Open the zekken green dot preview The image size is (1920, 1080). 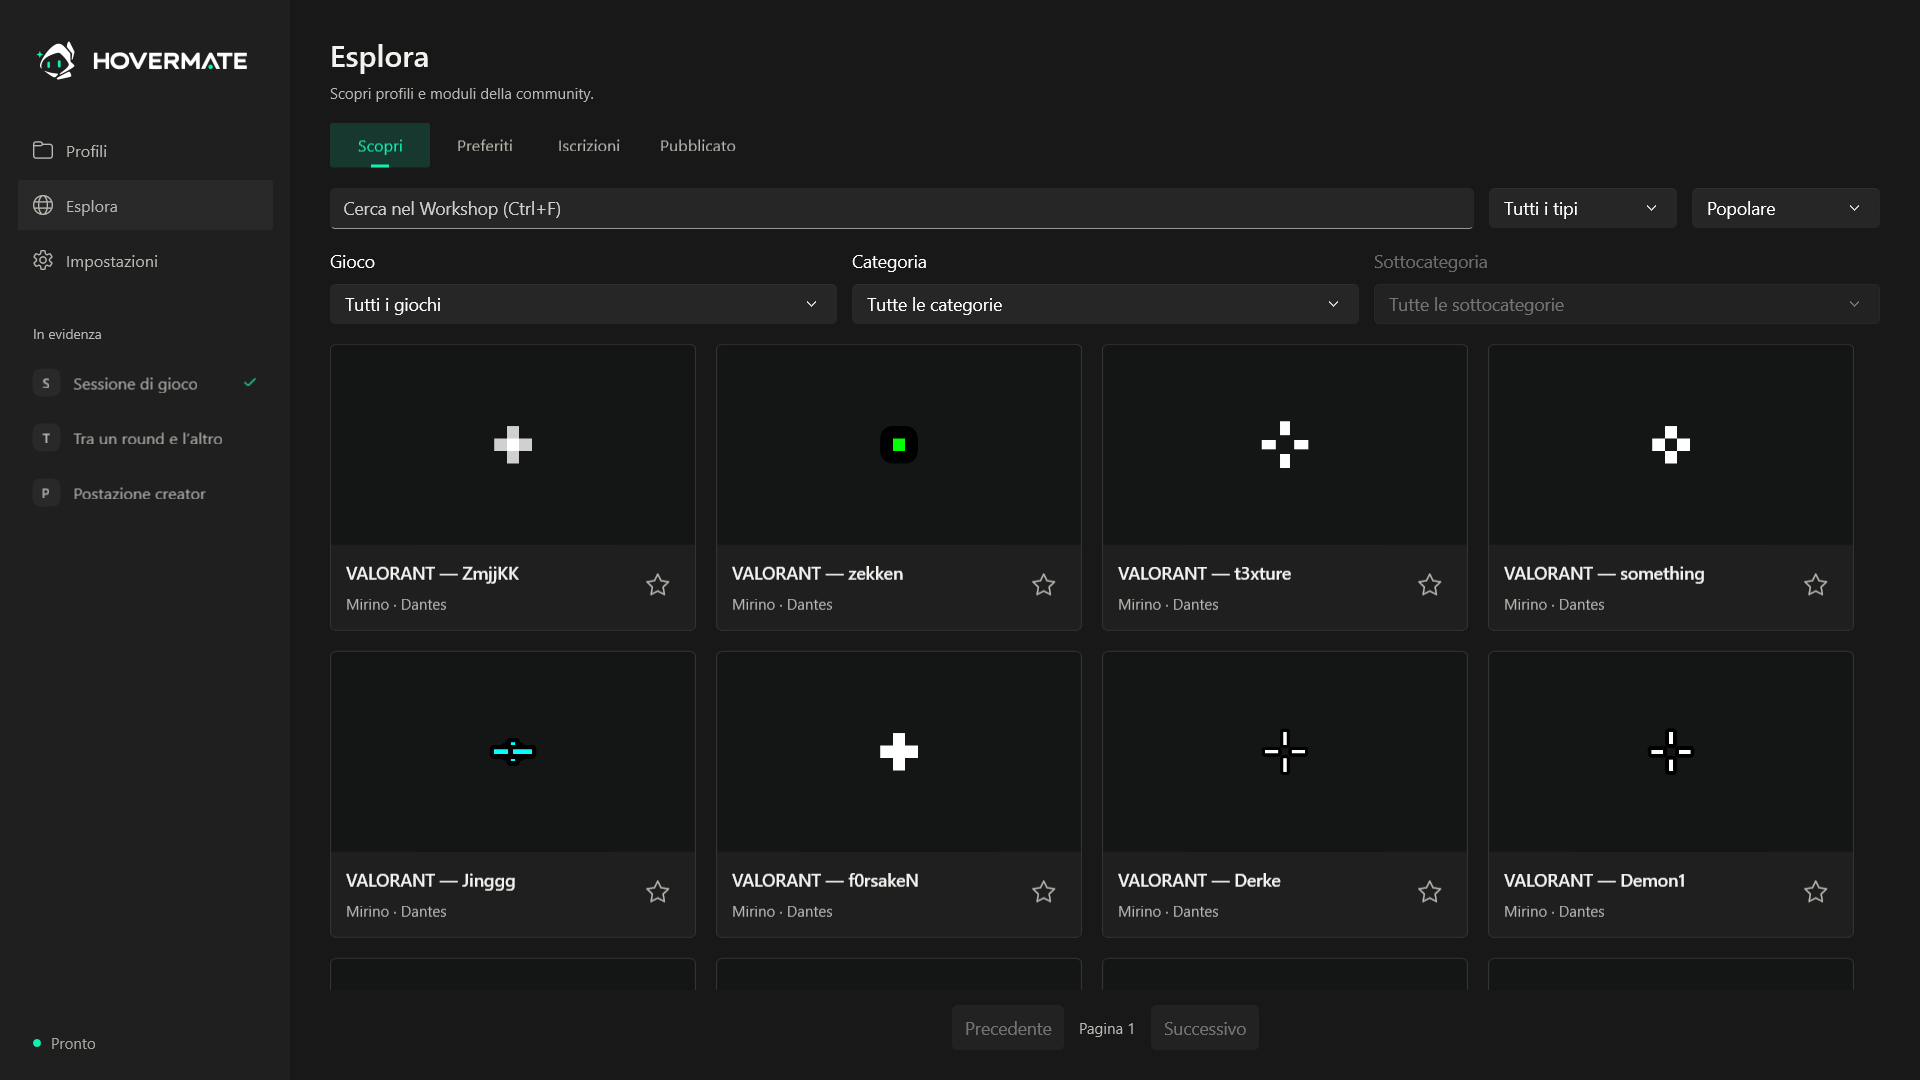pos(899,445)
